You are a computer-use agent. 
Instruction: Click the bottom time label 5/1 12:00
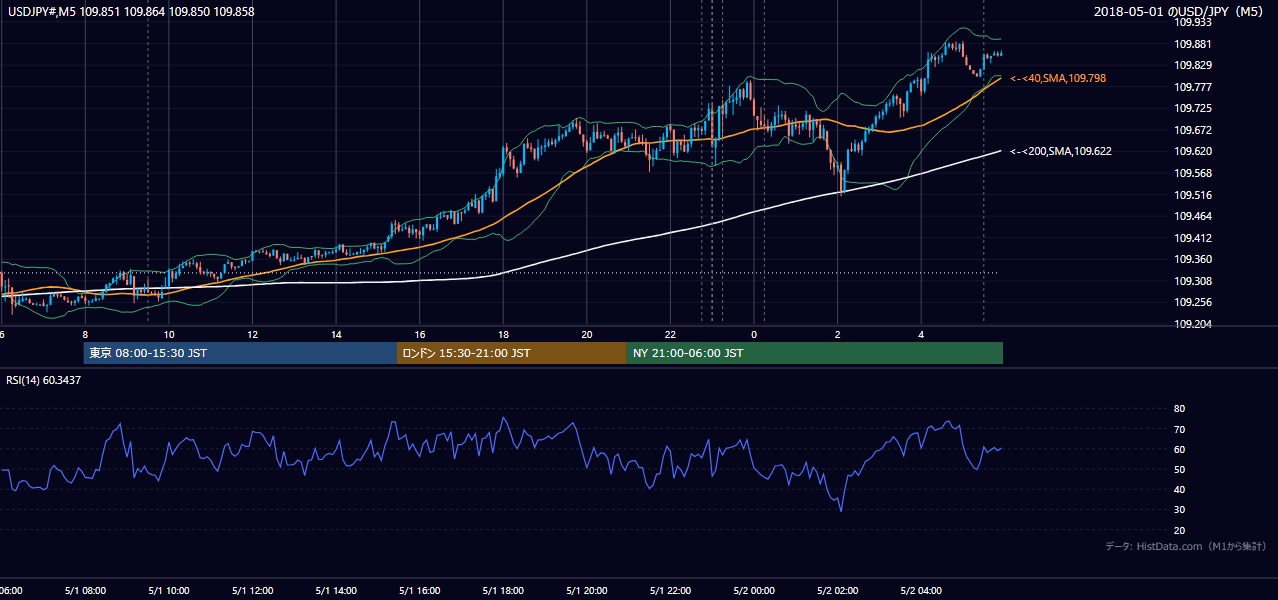click(x=252, y=591)
